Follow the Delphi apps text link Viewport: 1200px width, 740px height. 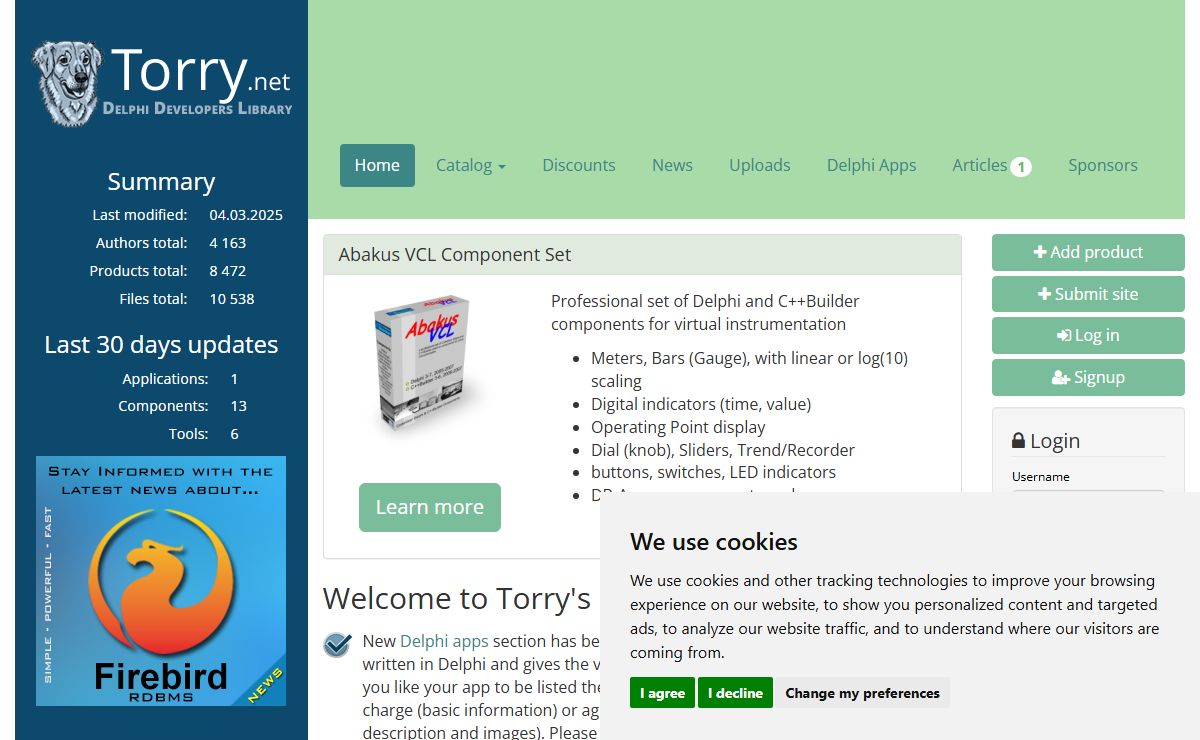tap(444, 641)
